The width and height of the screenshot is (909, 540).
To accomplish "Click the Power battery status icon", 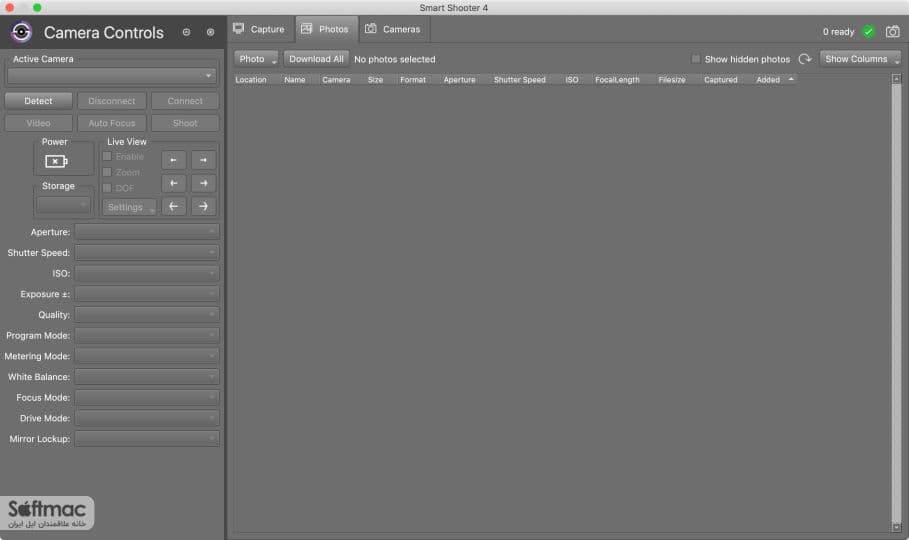I will [56, 161].
